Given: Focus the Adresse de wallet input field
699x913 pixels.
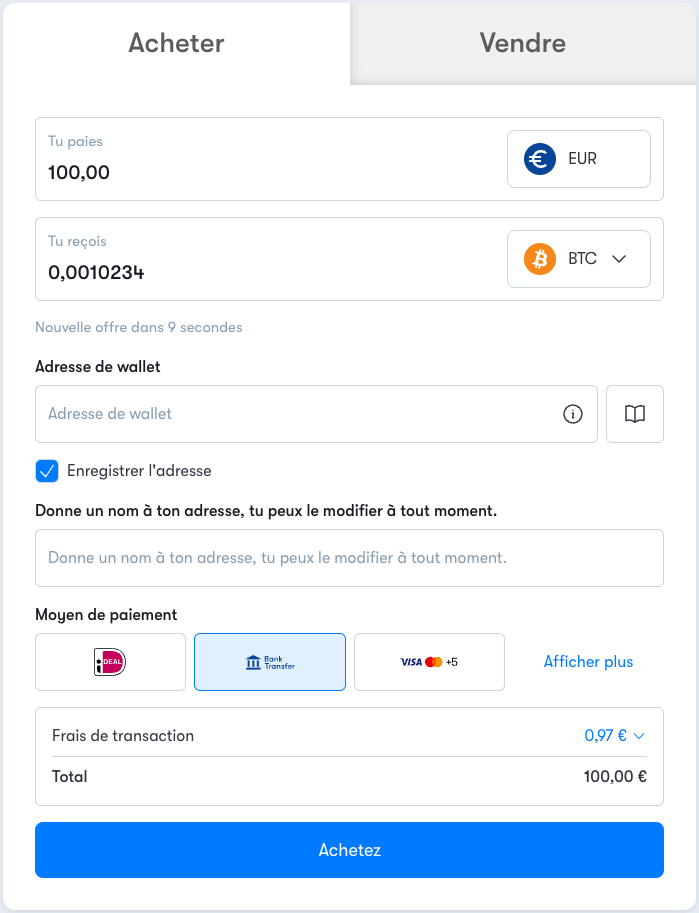Looking at the screenshot, I should click(297, 414).
